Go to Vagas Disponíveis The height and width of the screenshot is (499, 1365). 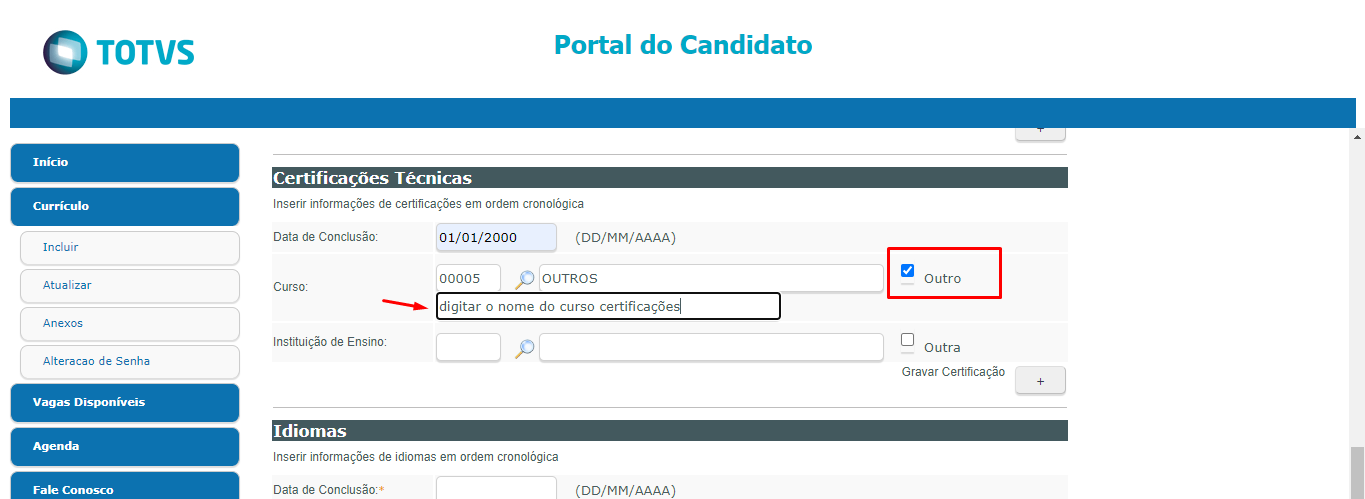(125, 402)
